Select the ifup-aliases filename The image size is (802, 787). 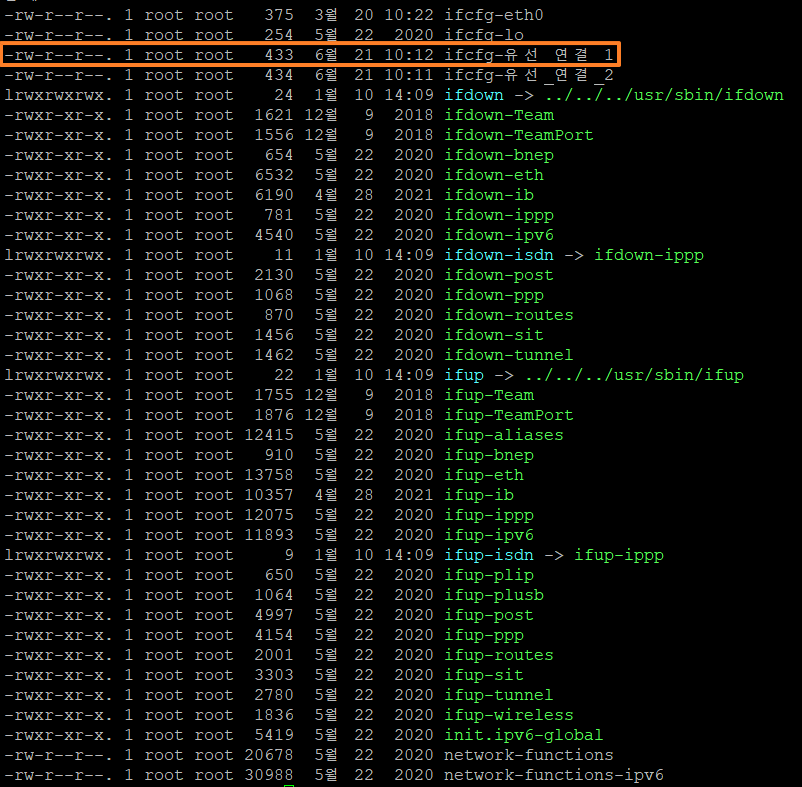coord(504,435)
